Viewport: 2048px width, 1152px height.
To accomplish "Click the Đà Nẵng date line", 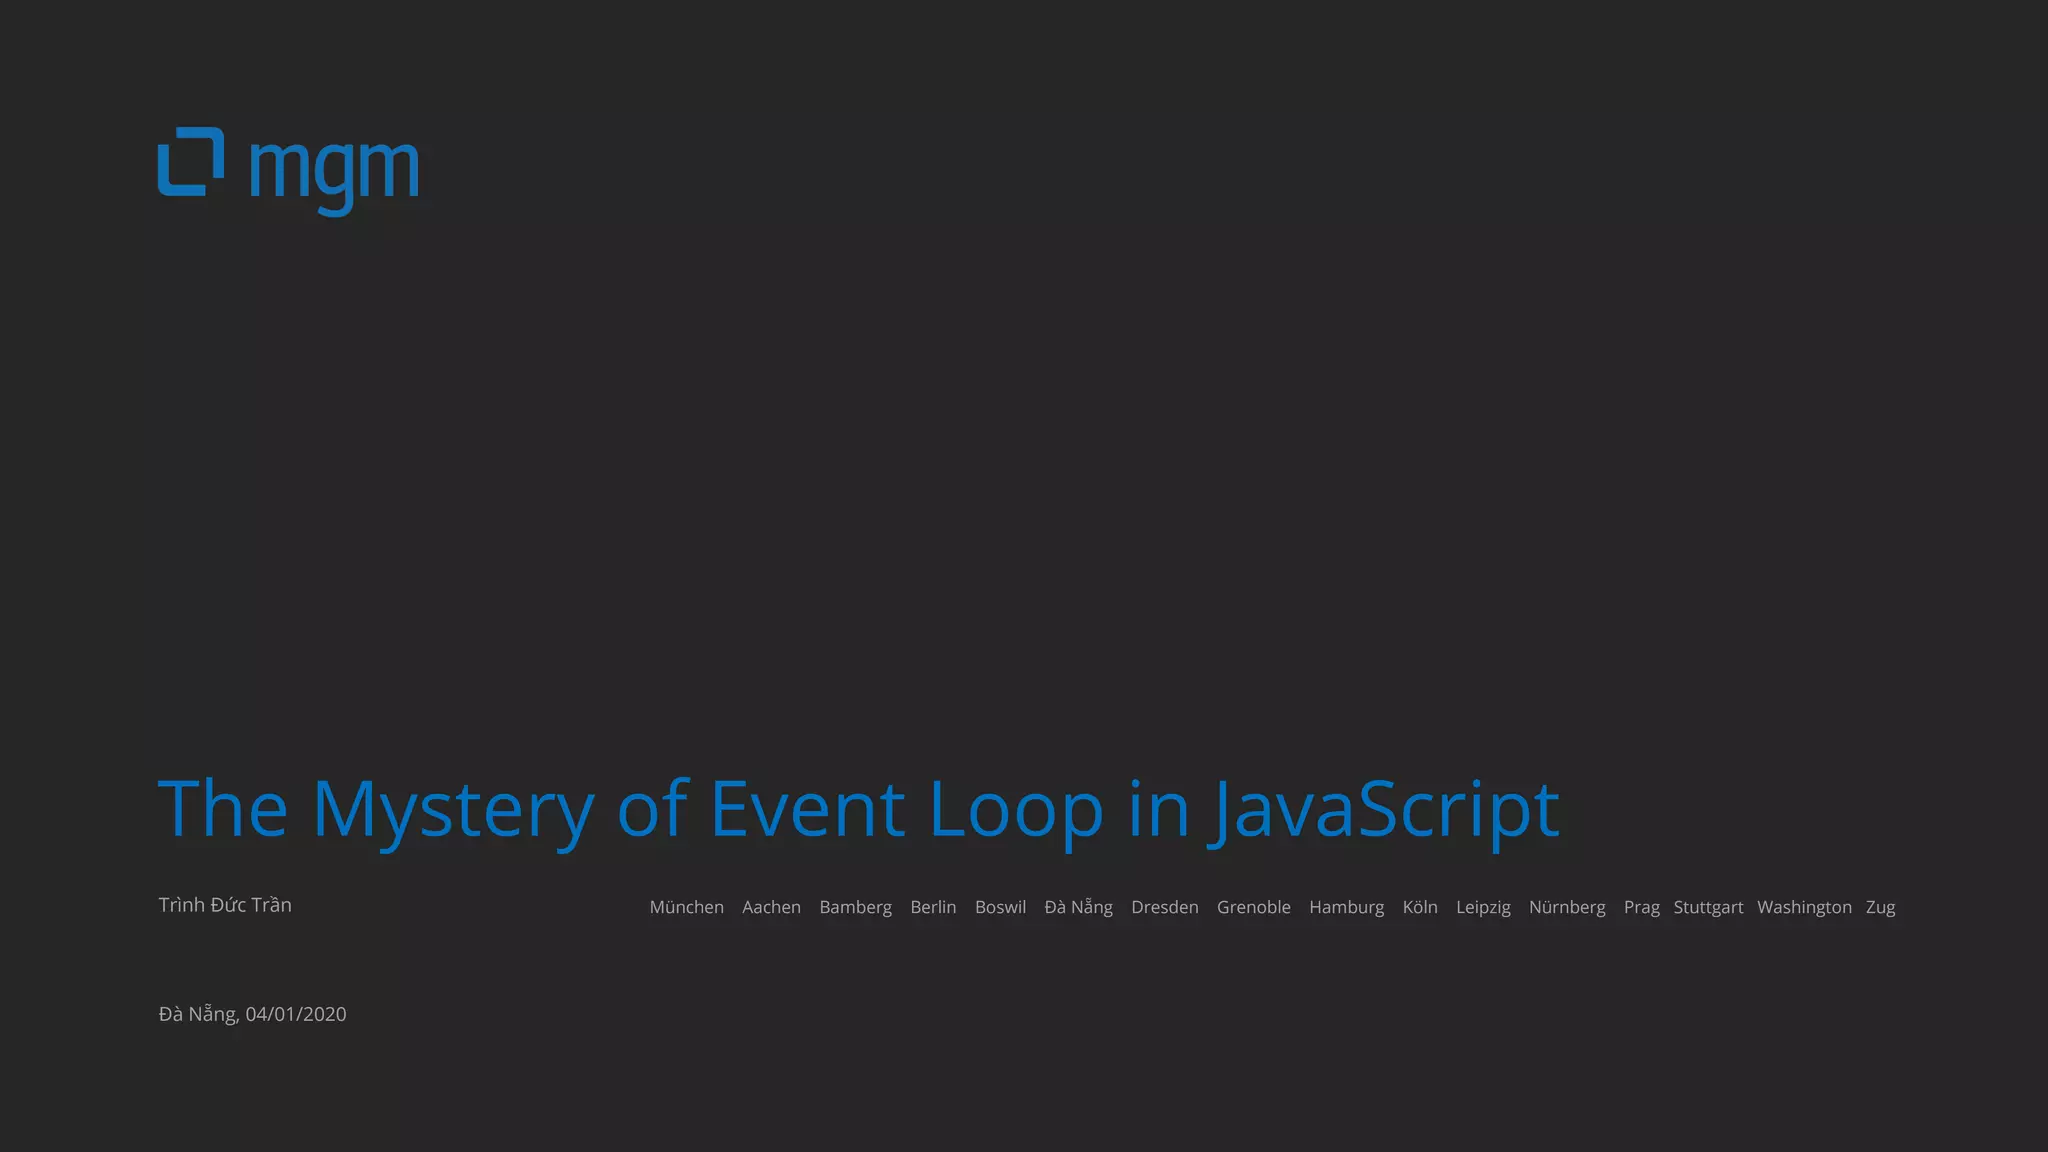I will coord(252,1014).
